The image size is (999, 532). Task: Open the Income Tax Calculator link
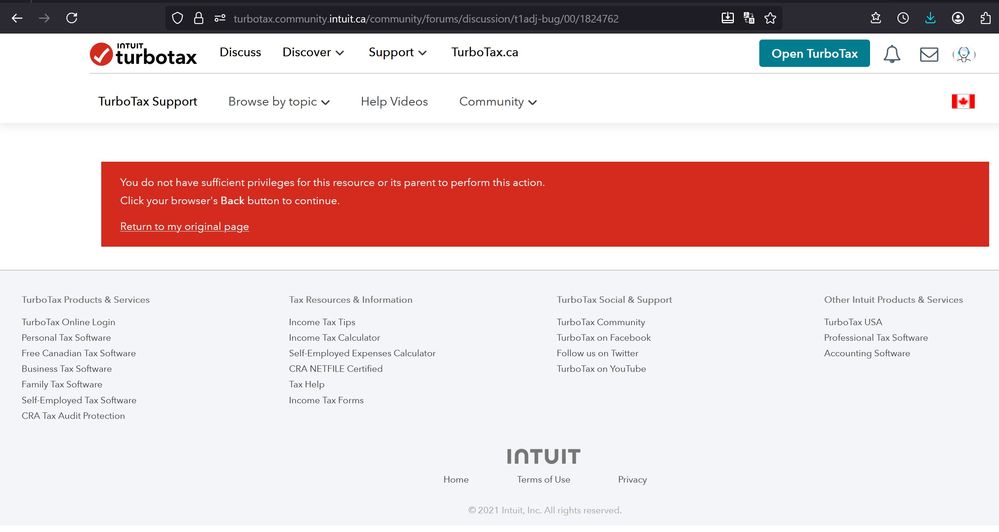[x=334, y=338]
